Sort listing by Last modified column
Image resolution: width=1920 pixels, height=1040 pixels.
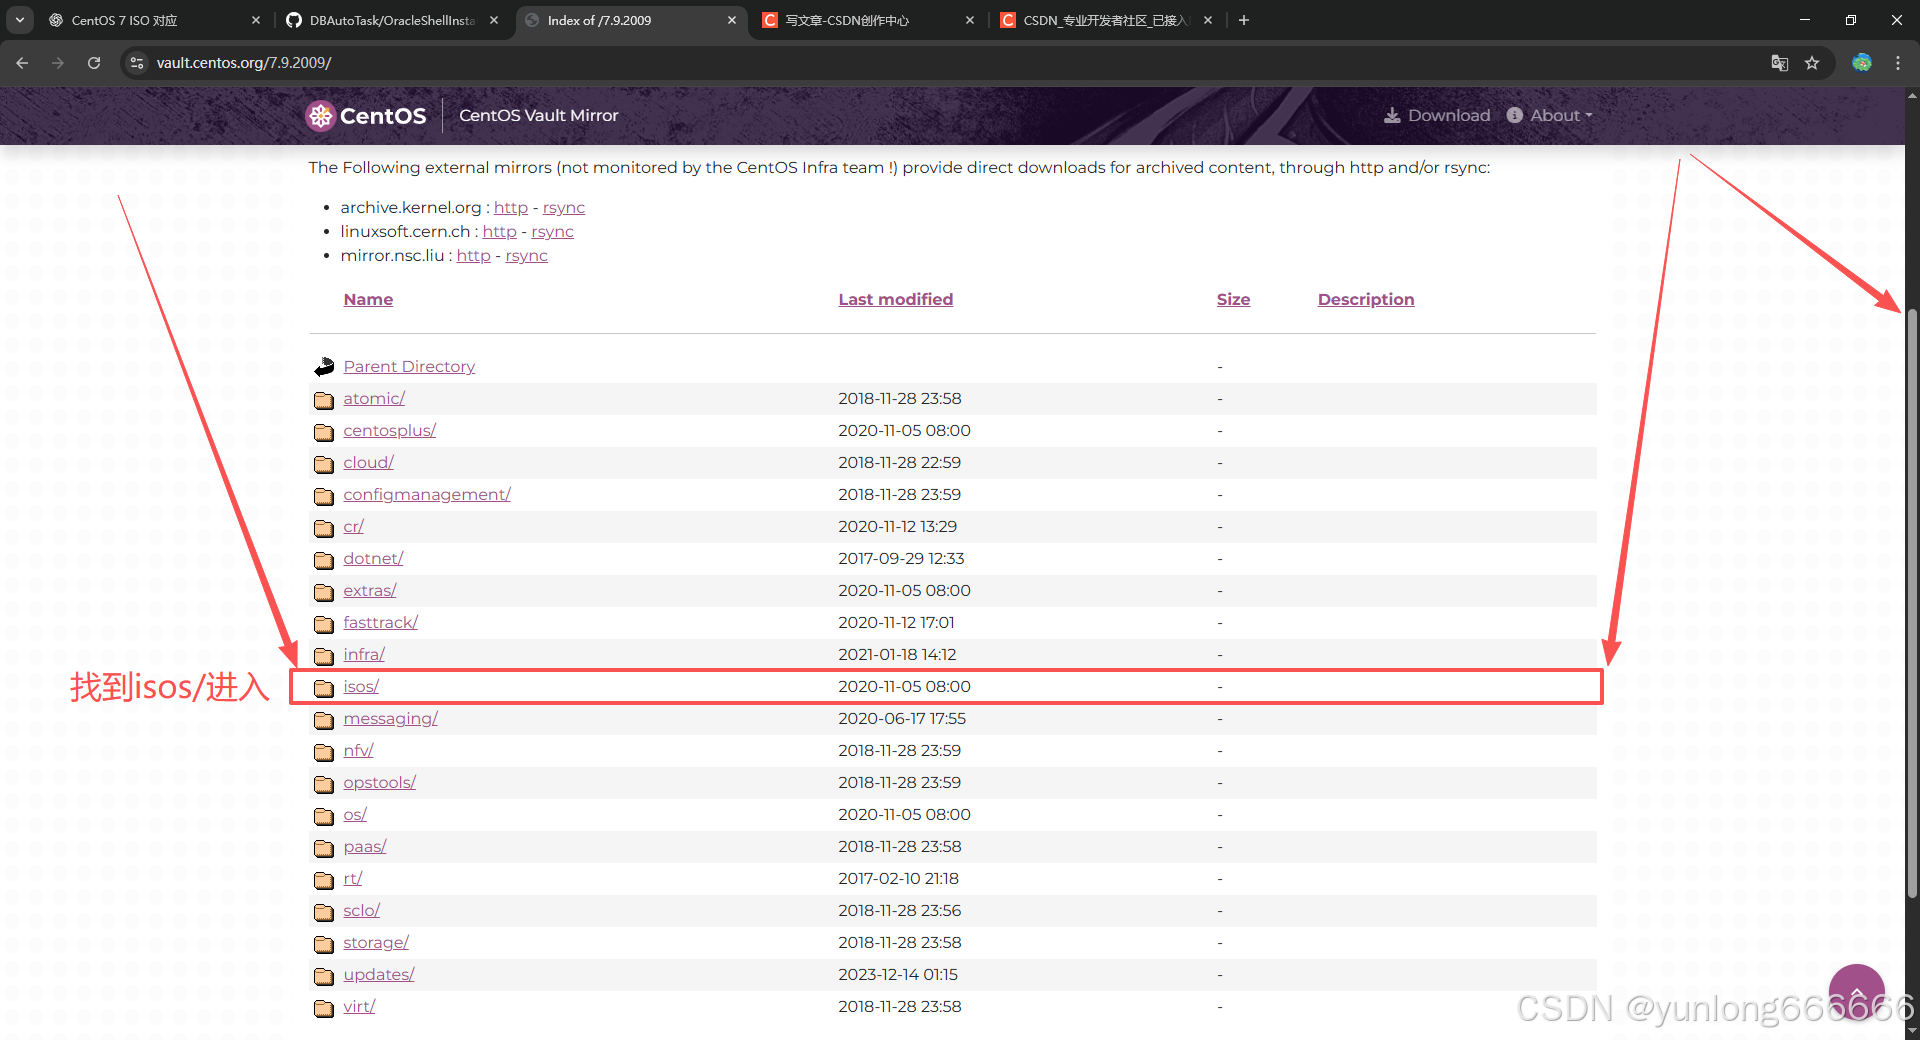tap(895, 299)
